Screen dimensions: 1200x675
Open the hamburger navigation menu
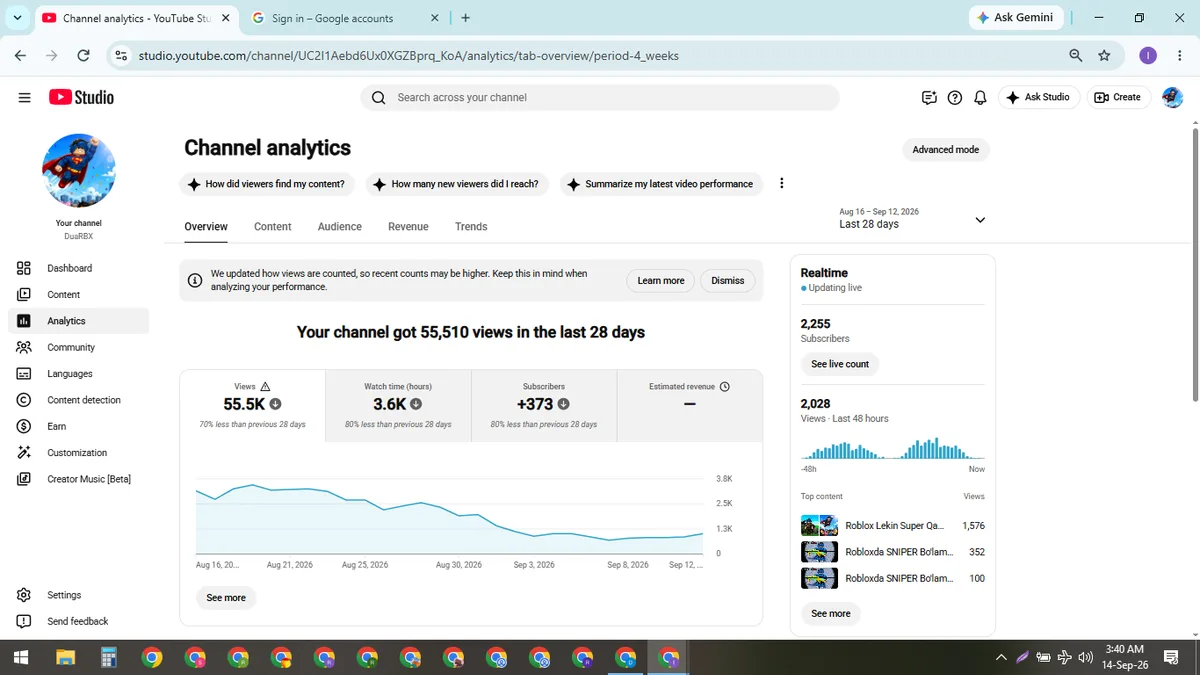[24, 97]
